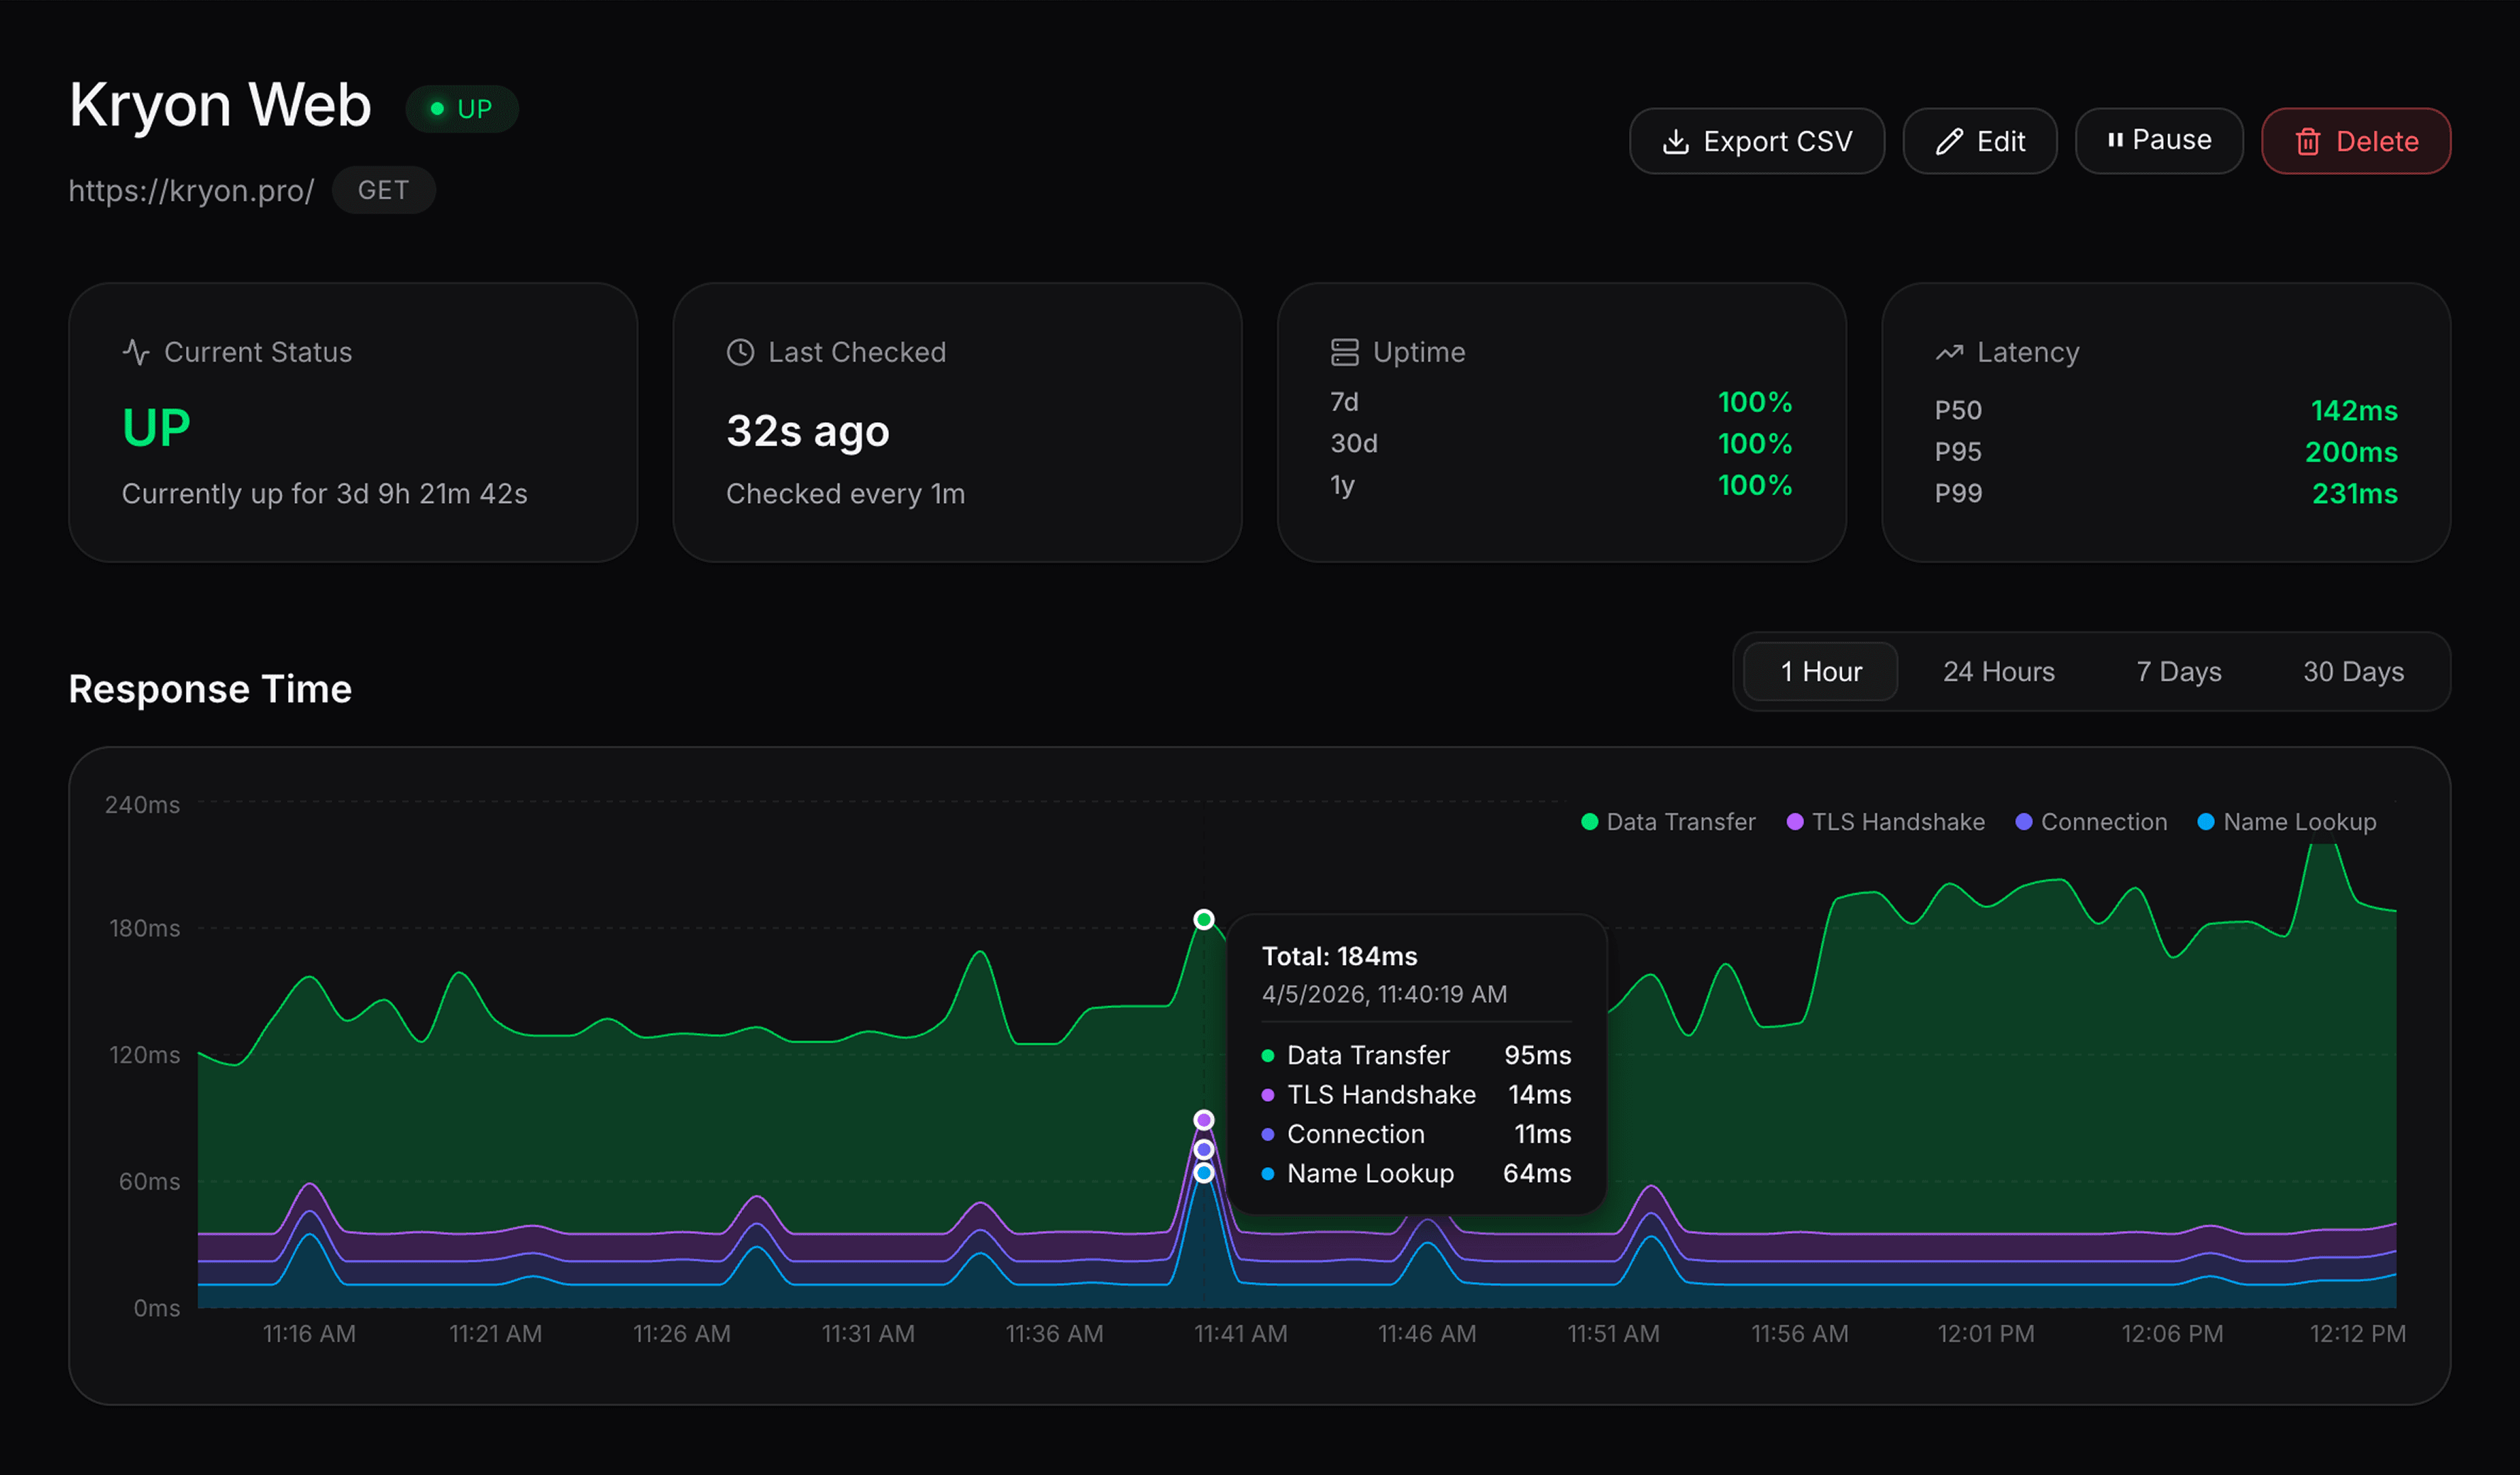
Task: Click 'Total: 184ms' in the tooltip
Action: click(x=1339, y=956)
